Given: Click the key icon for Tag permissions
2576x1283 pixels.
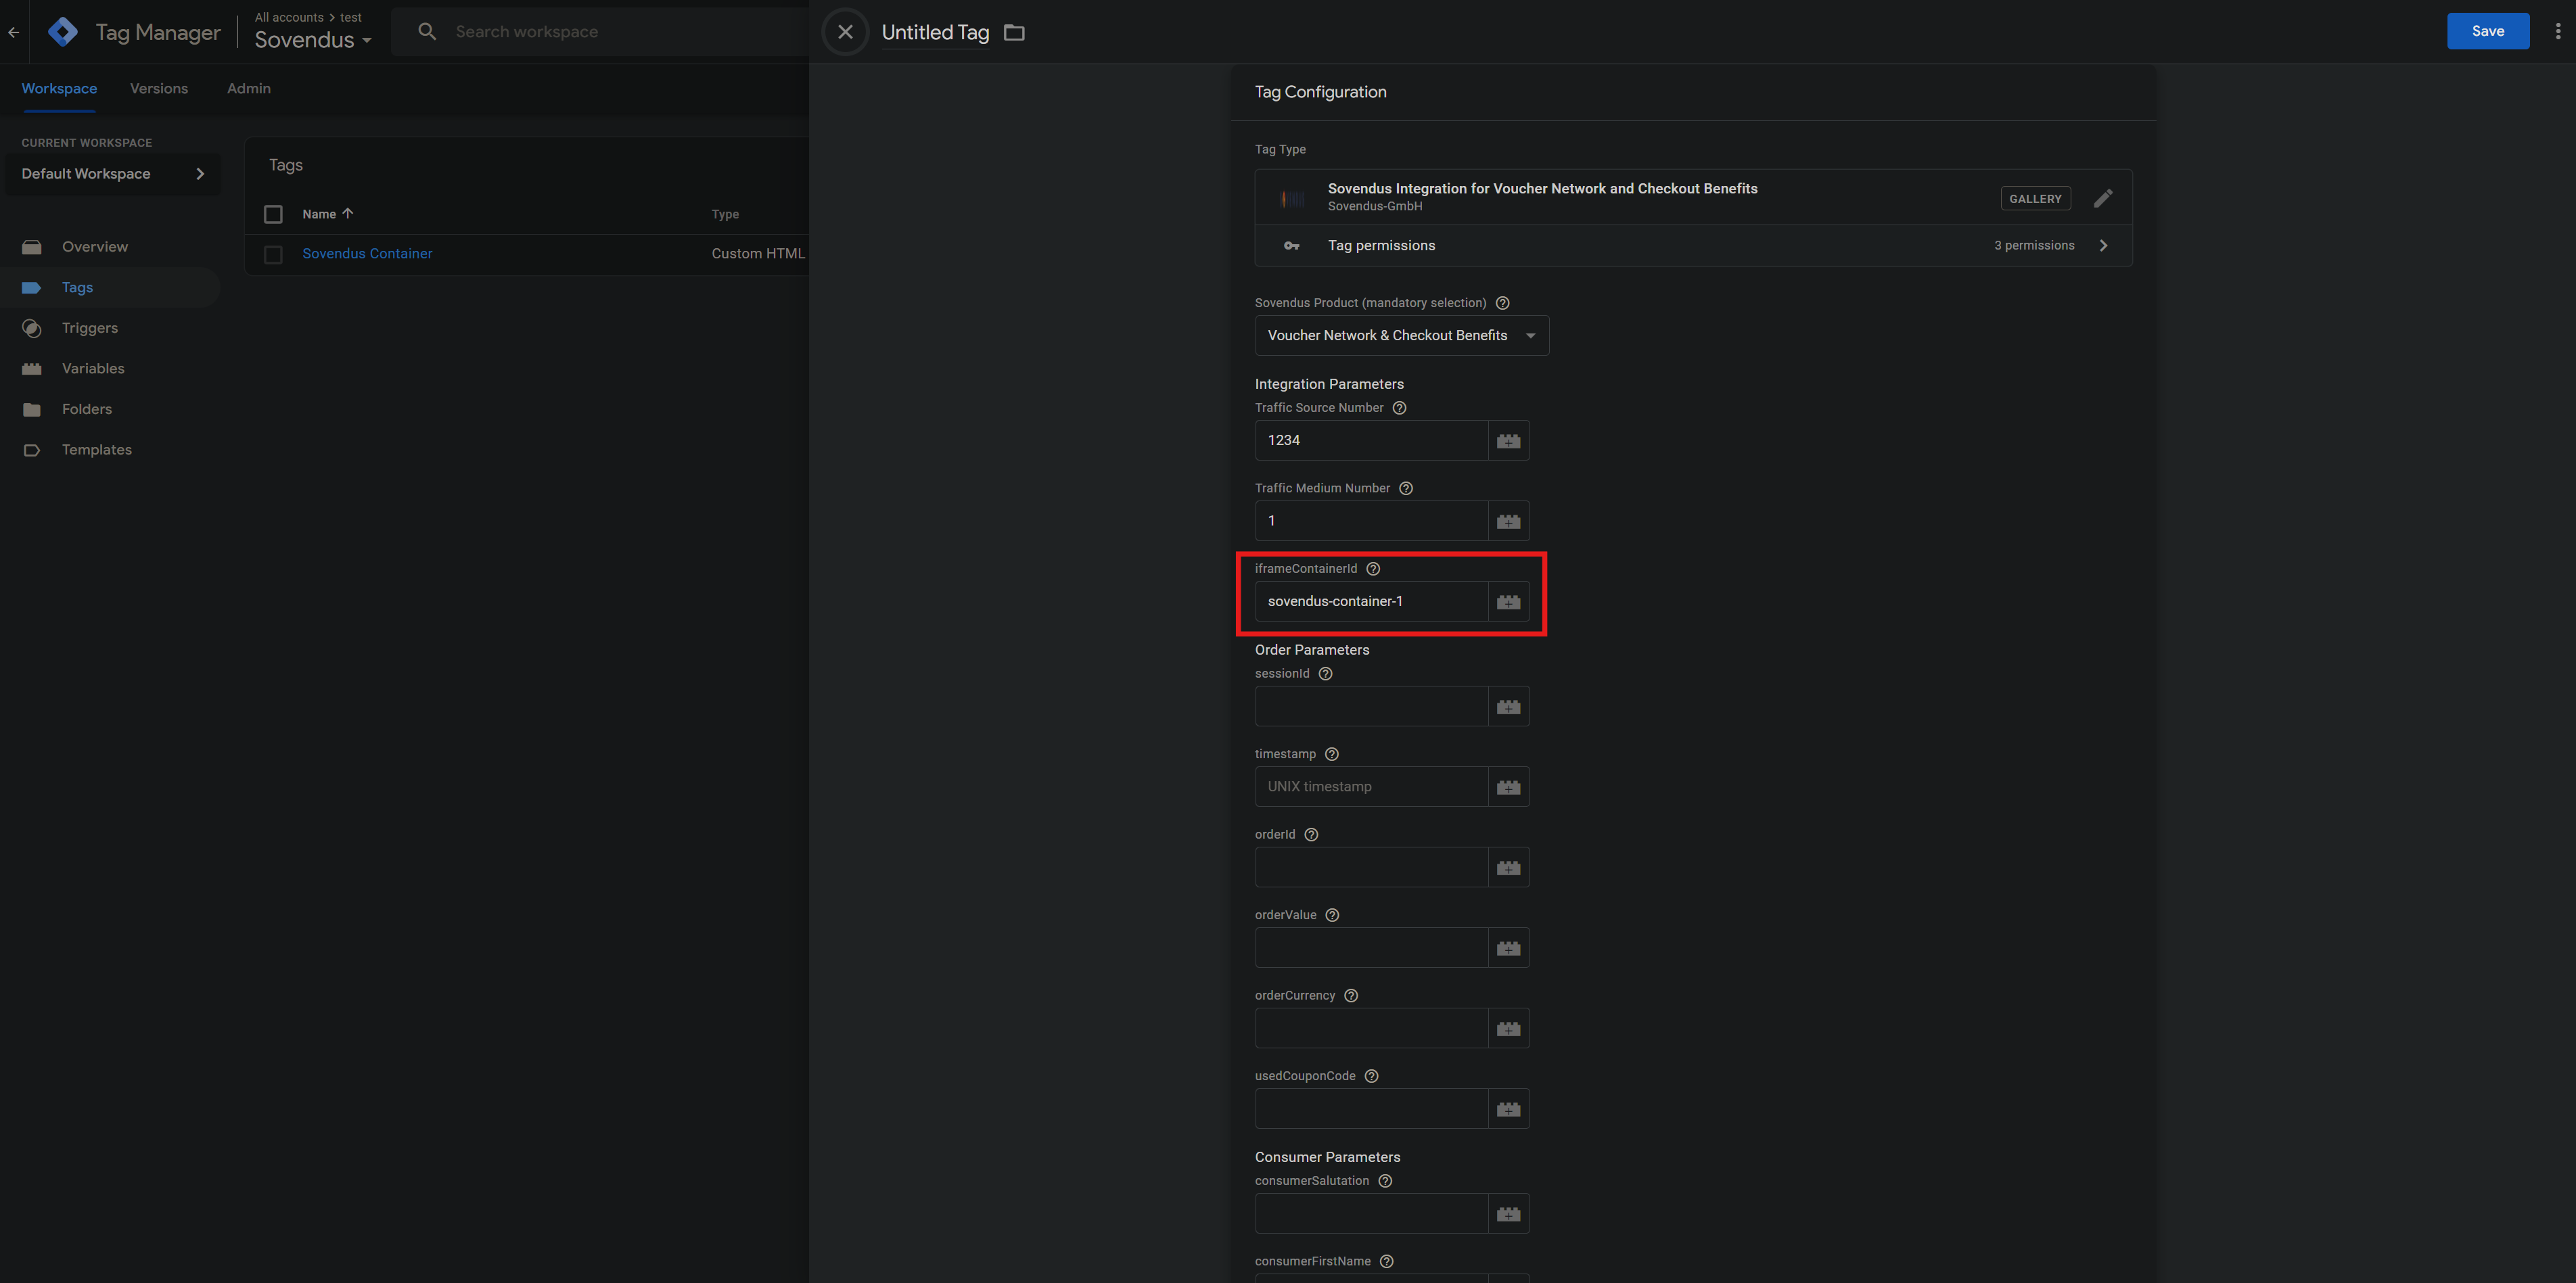Looking at the screenshot, I should pos(1292,246).
